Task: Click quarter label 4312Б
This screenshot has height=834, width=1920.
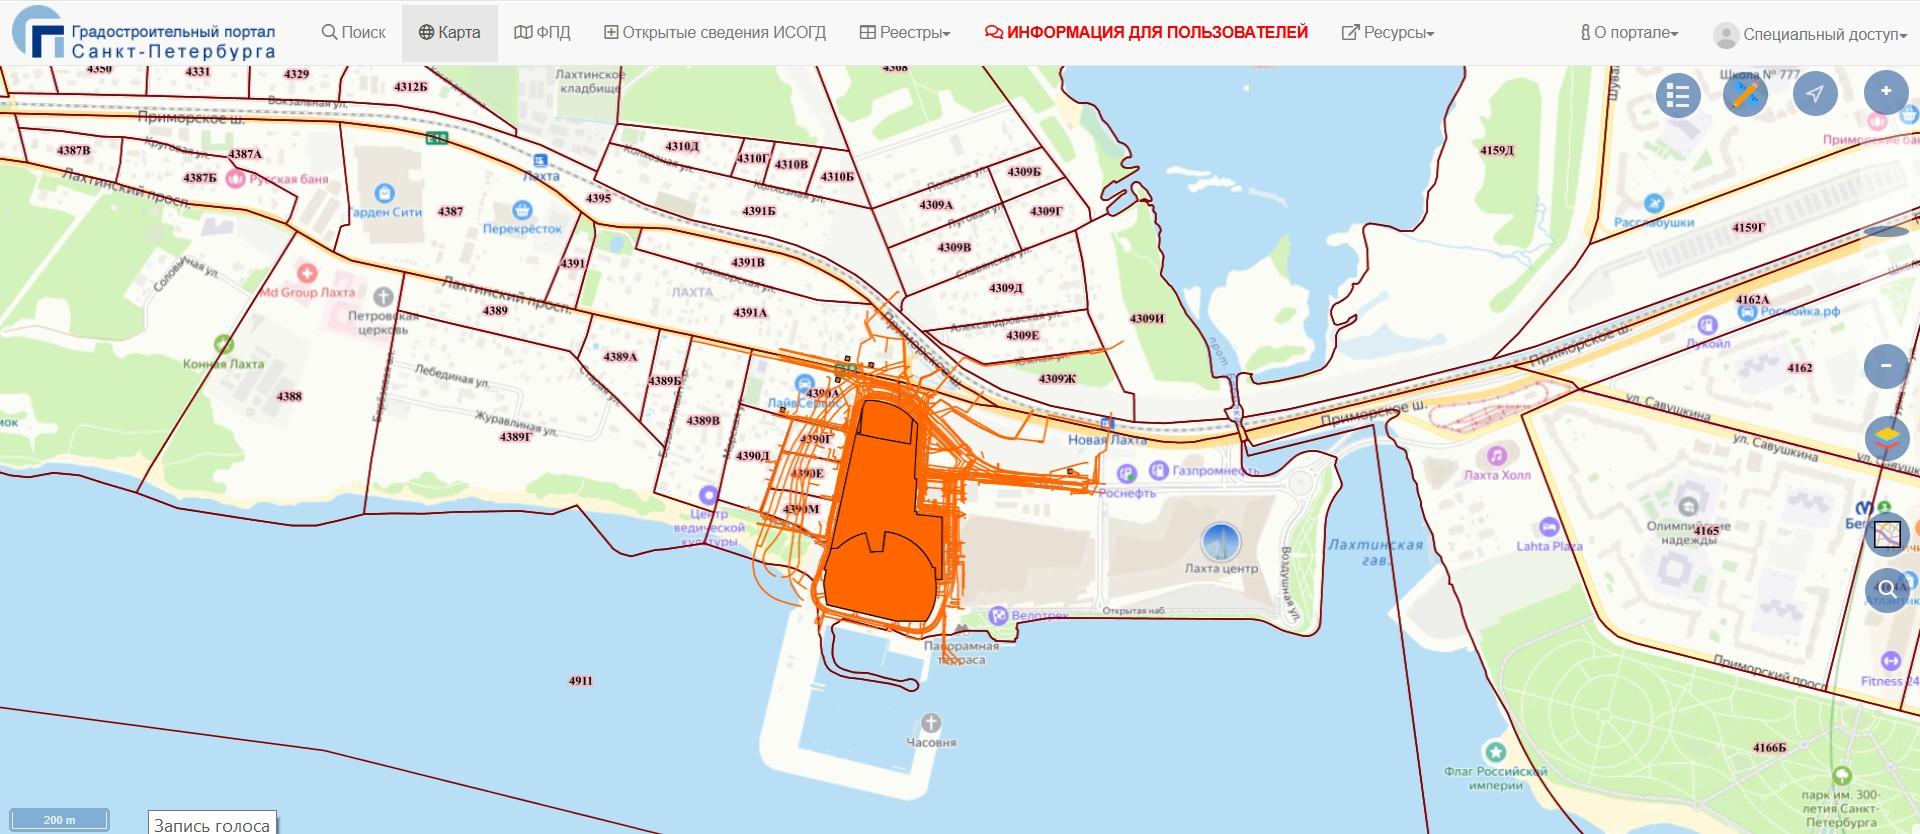Action: coord(410,87)
